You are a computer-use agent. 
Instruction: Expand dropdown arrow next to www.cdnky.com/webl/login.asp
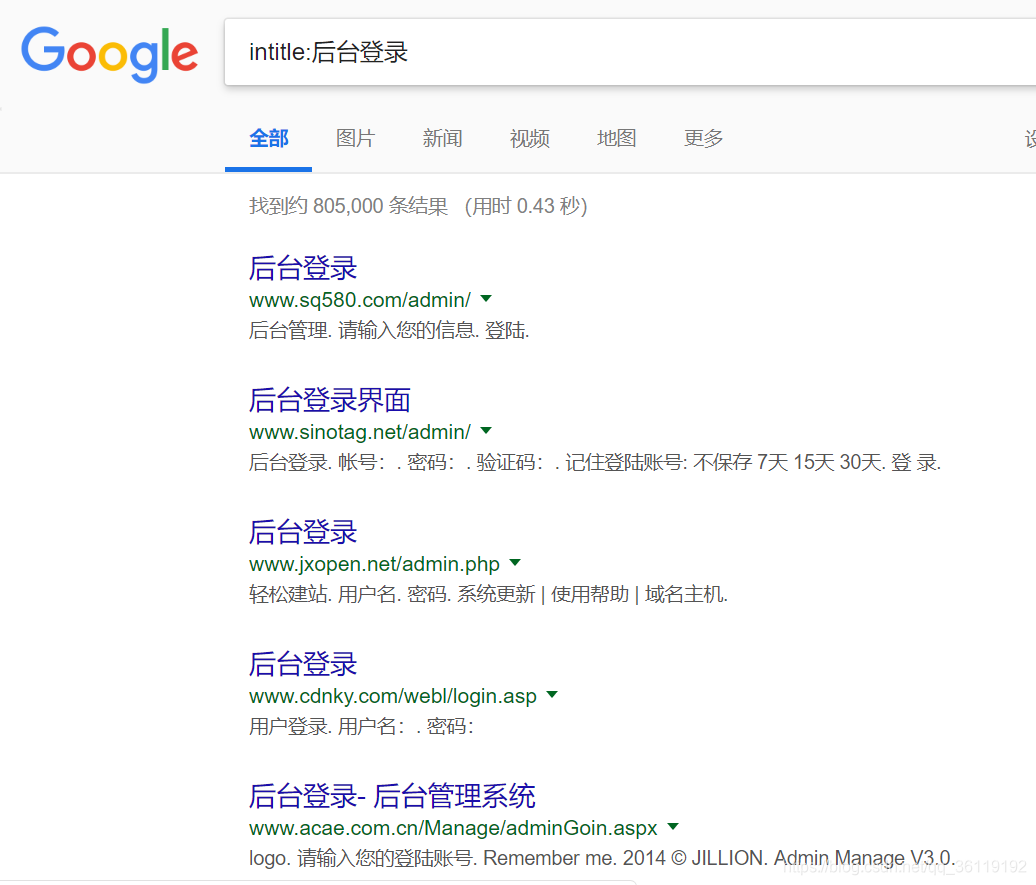point(552,695)
